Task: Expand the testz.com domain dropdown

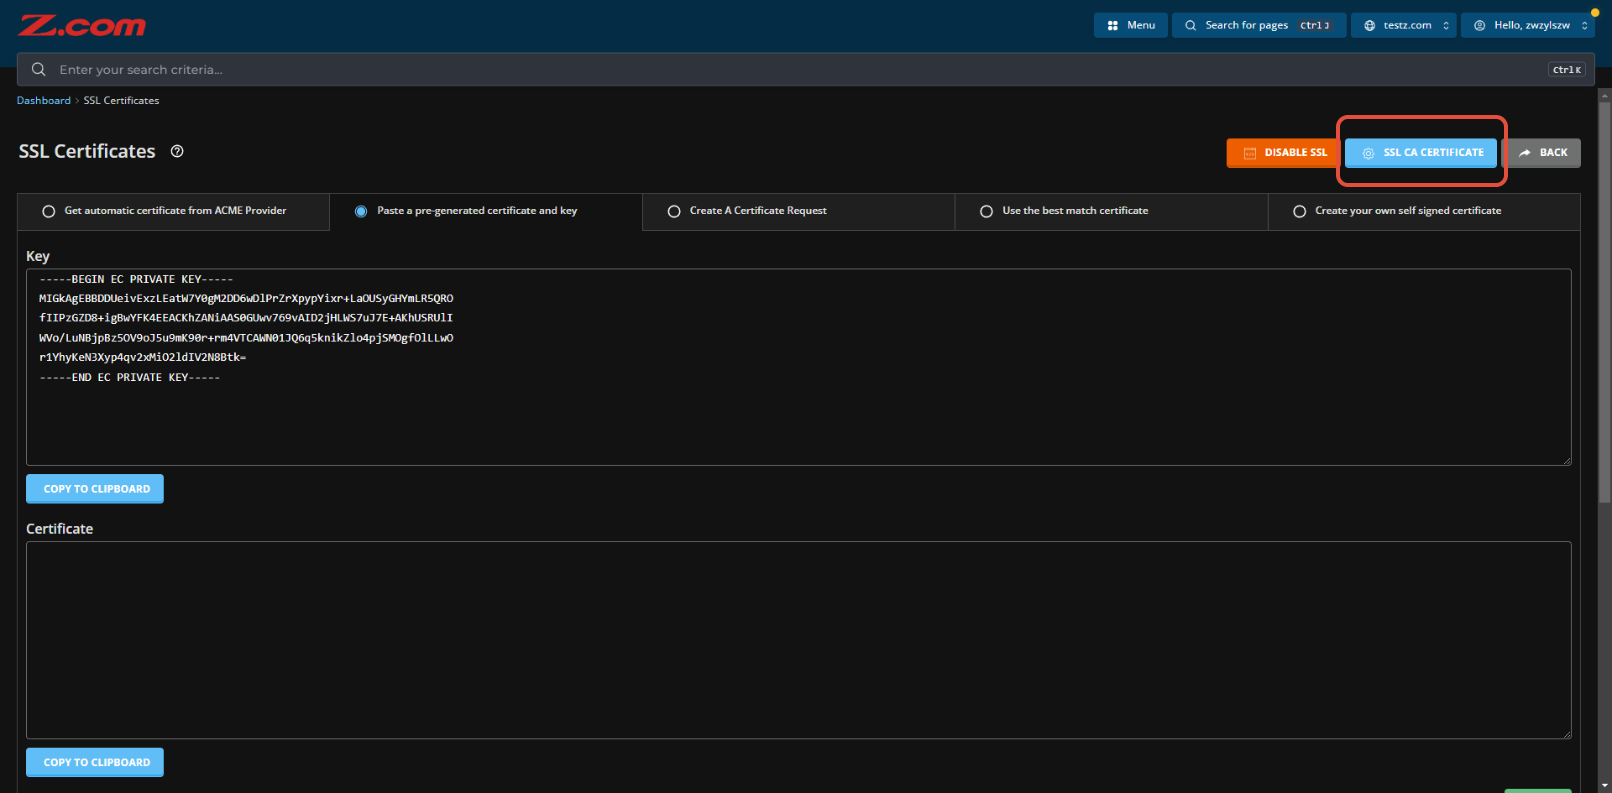Action: pos(1404,26)
